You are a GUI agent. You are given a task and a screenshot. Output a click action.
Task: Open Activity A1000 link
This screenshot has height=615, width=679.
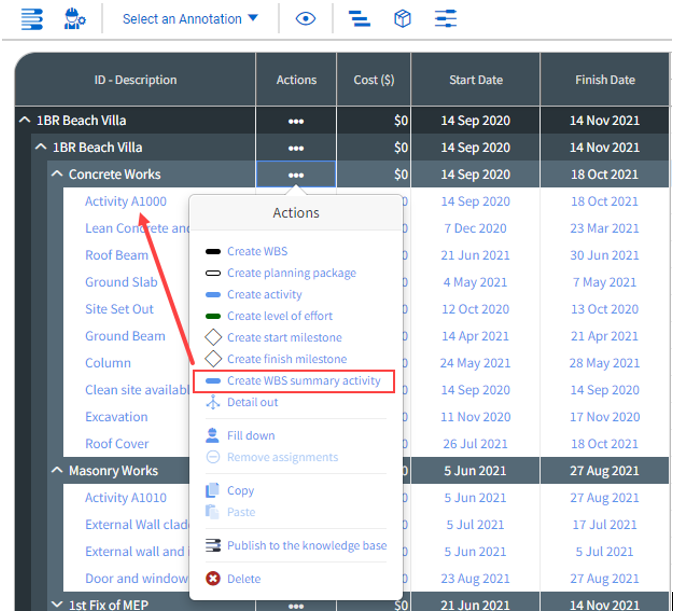126,201
